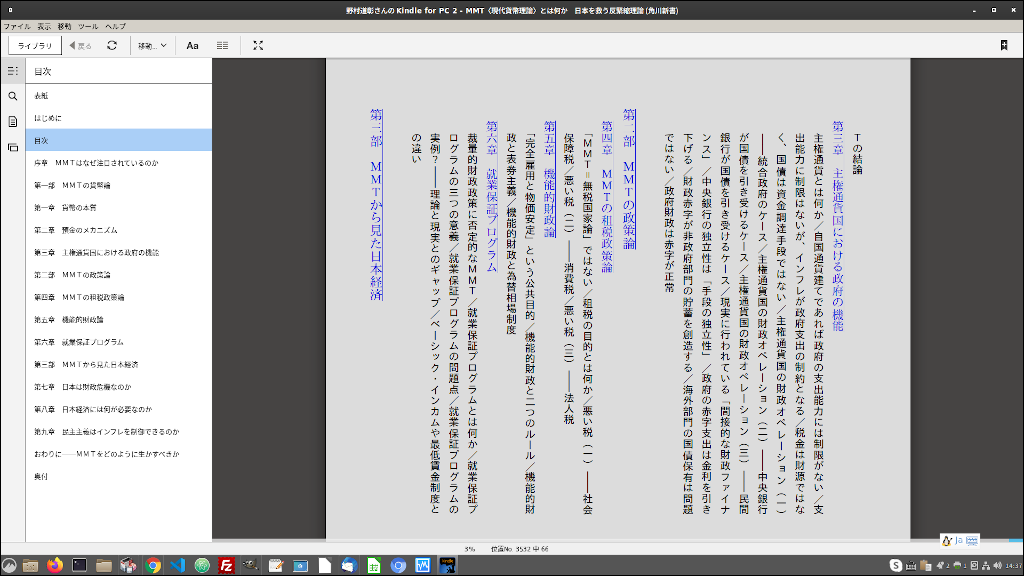Open the 表示 menu
The width and height of the screenshot is (1024, 576).
[x=44, y=27]
